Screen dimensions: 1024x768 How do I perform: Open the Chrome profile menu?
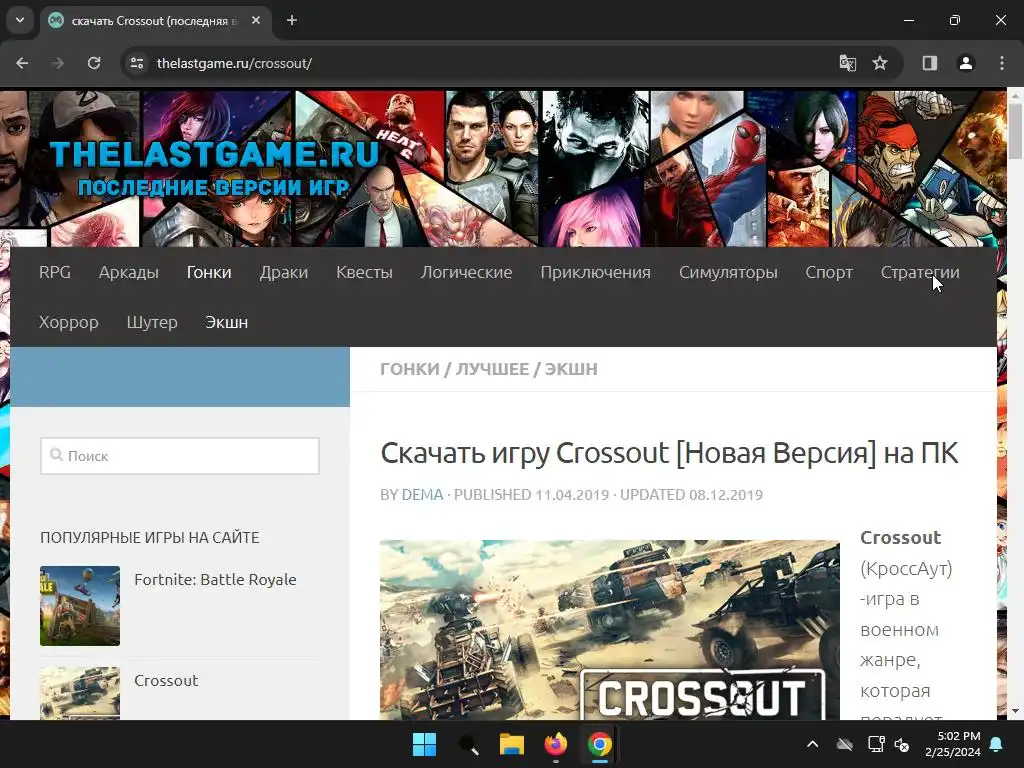[966, 63]
